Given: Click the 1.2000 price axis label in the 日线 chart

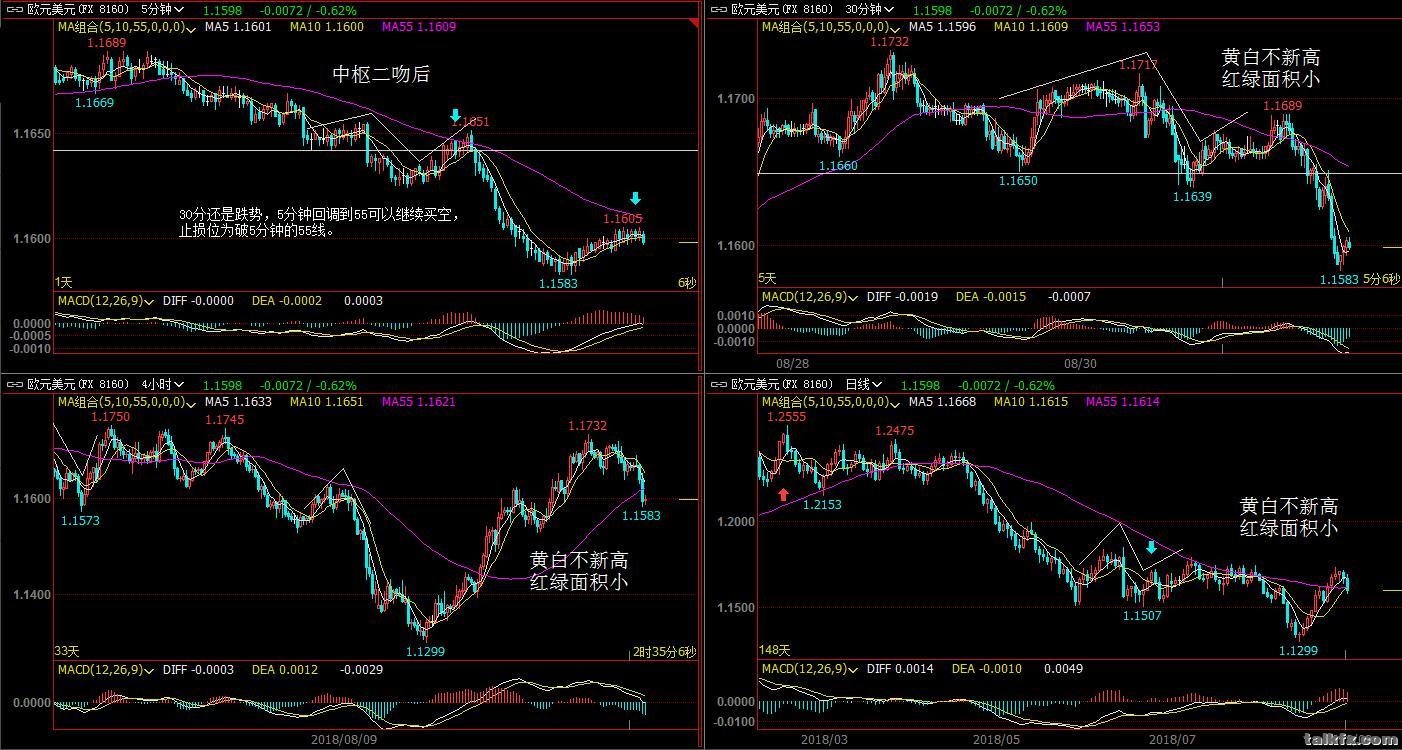Looking at the screenshot, I should (738, 522).
